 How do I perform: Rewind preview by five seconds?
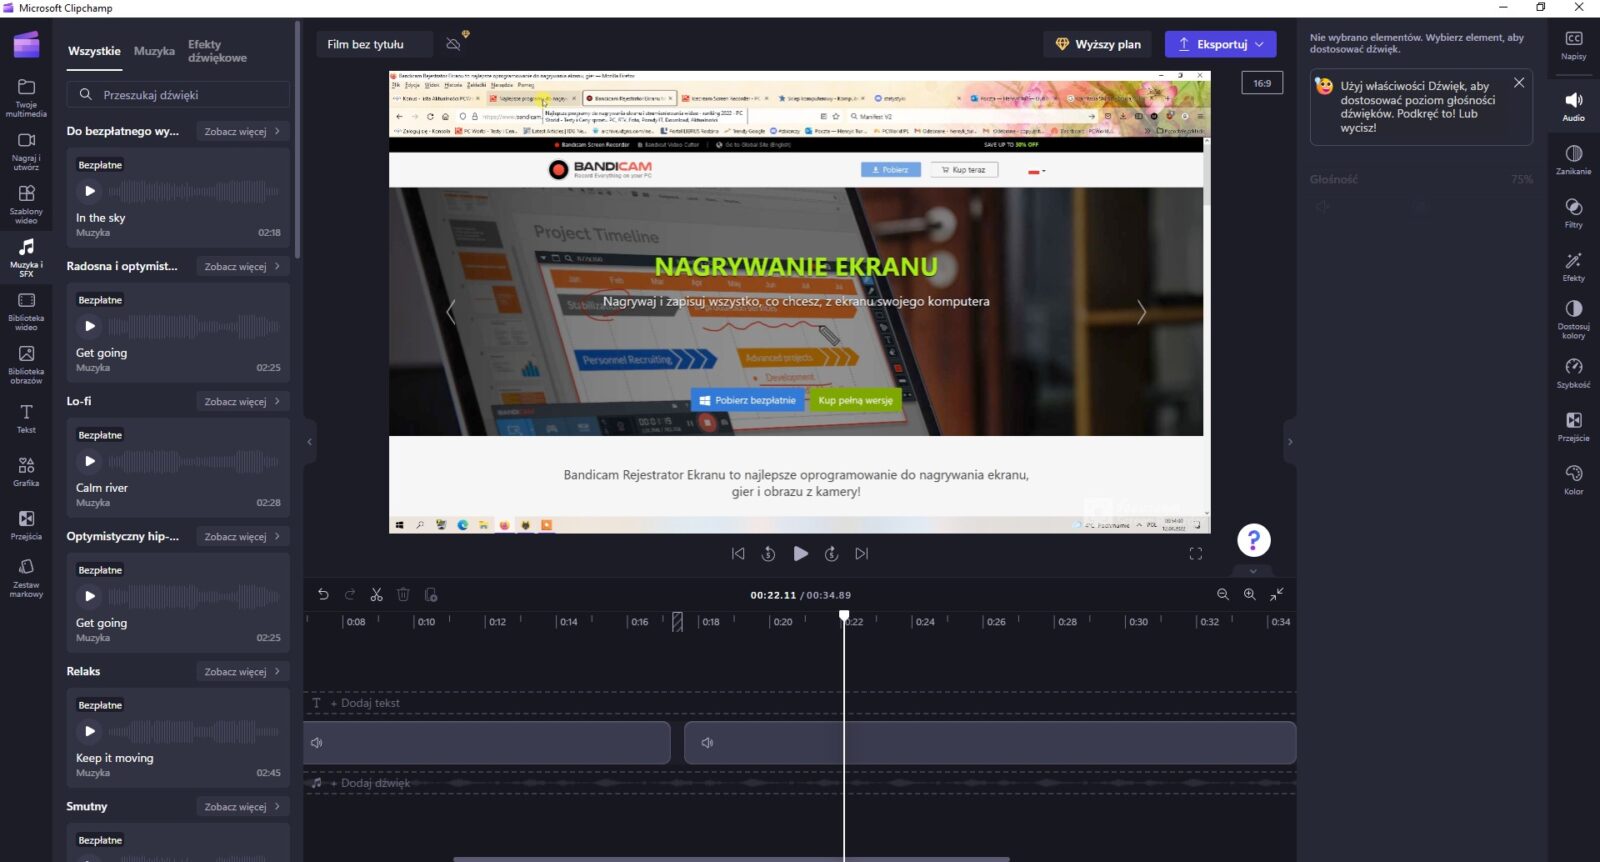coord(768,553)
